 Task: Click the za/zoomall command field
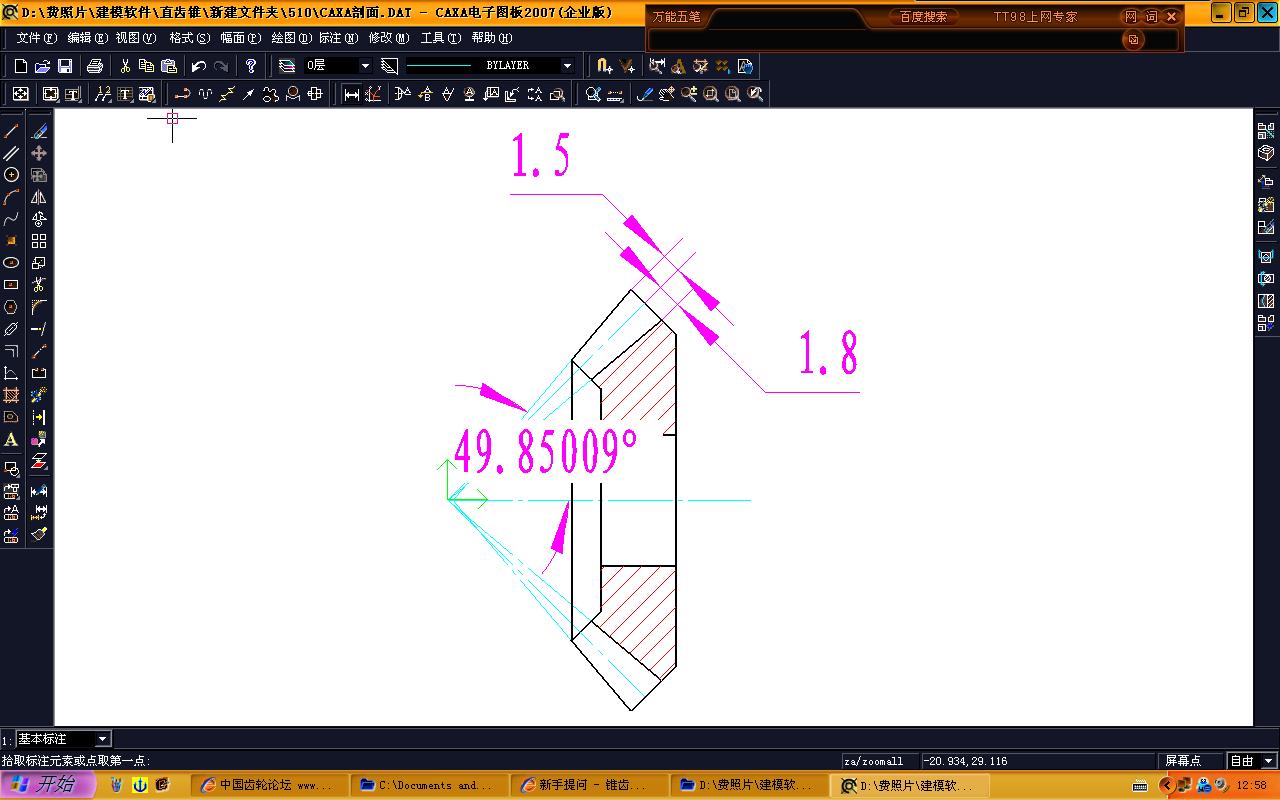click(879, 761)
